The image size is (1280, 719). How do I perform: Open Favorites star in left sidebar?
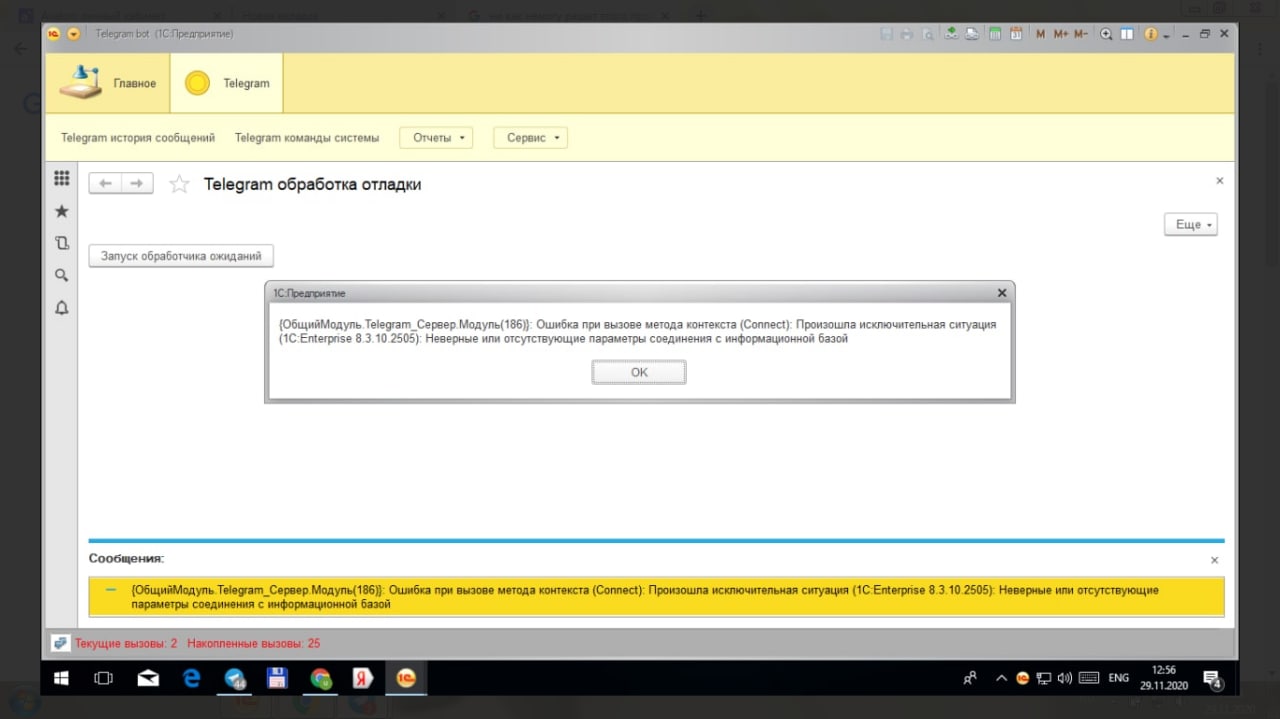[x=61, y=211]
